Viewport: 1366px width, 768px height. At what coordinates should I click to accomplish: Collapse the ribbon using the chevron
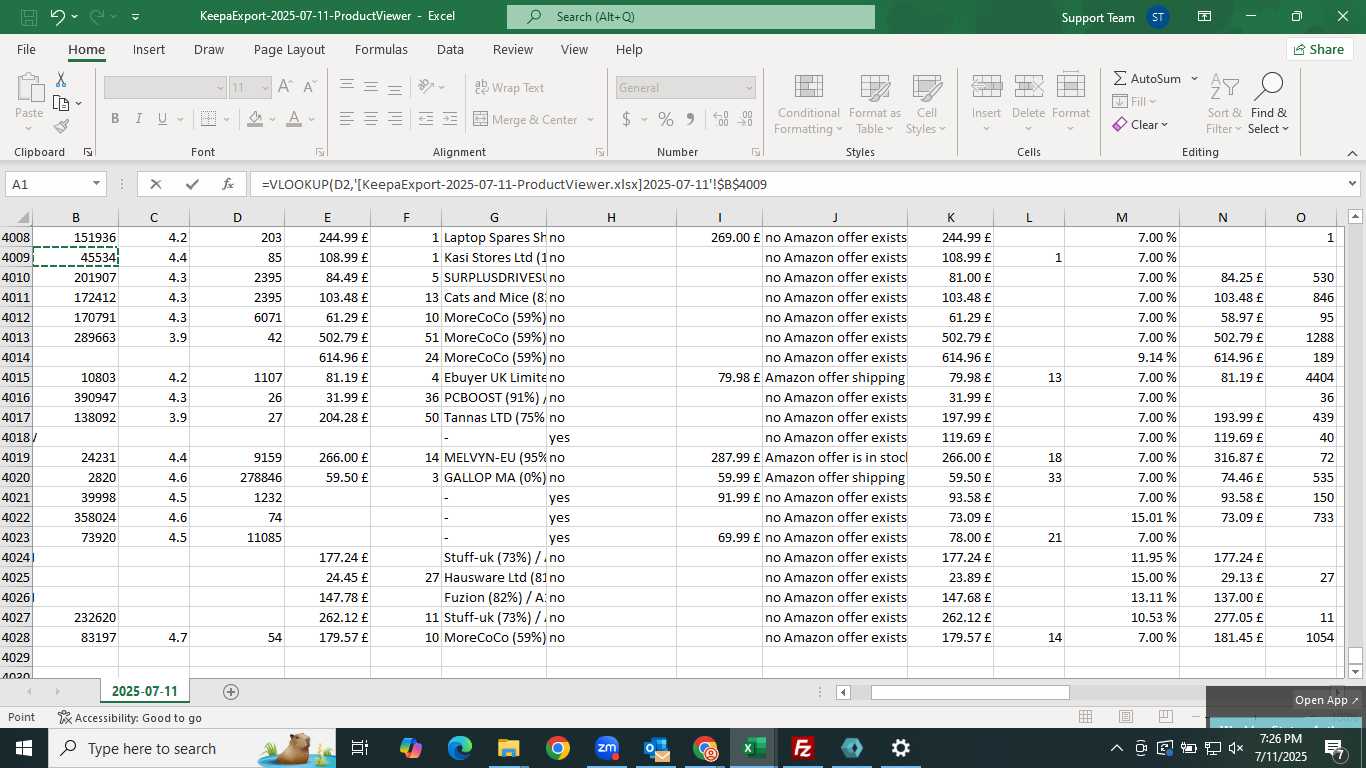click(1352, 153)
